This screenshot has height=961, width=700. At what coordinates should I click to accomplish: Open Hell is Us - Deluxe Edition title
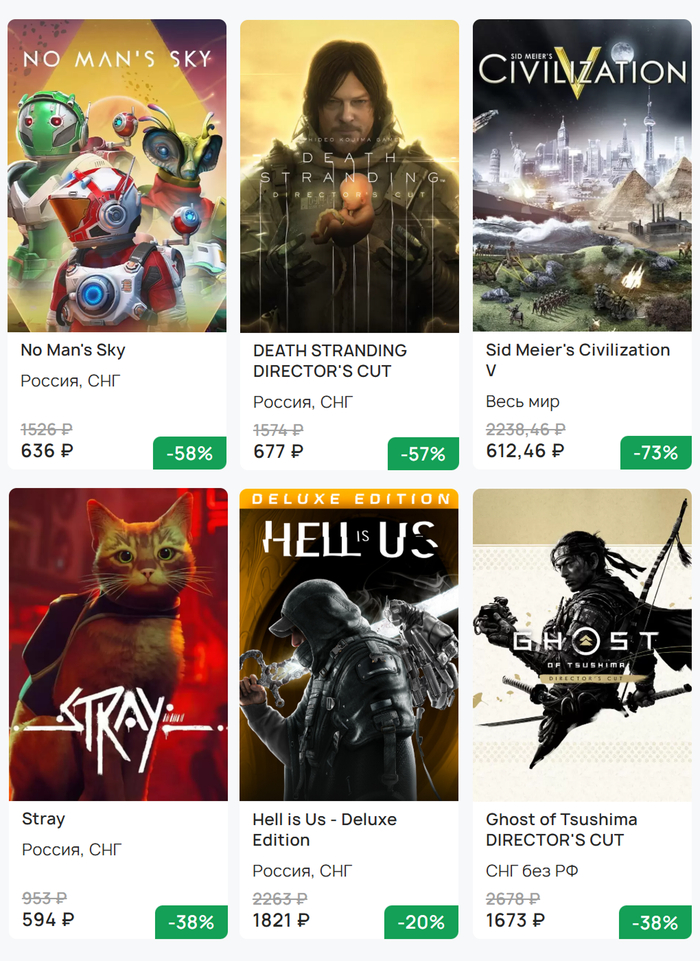324,830
